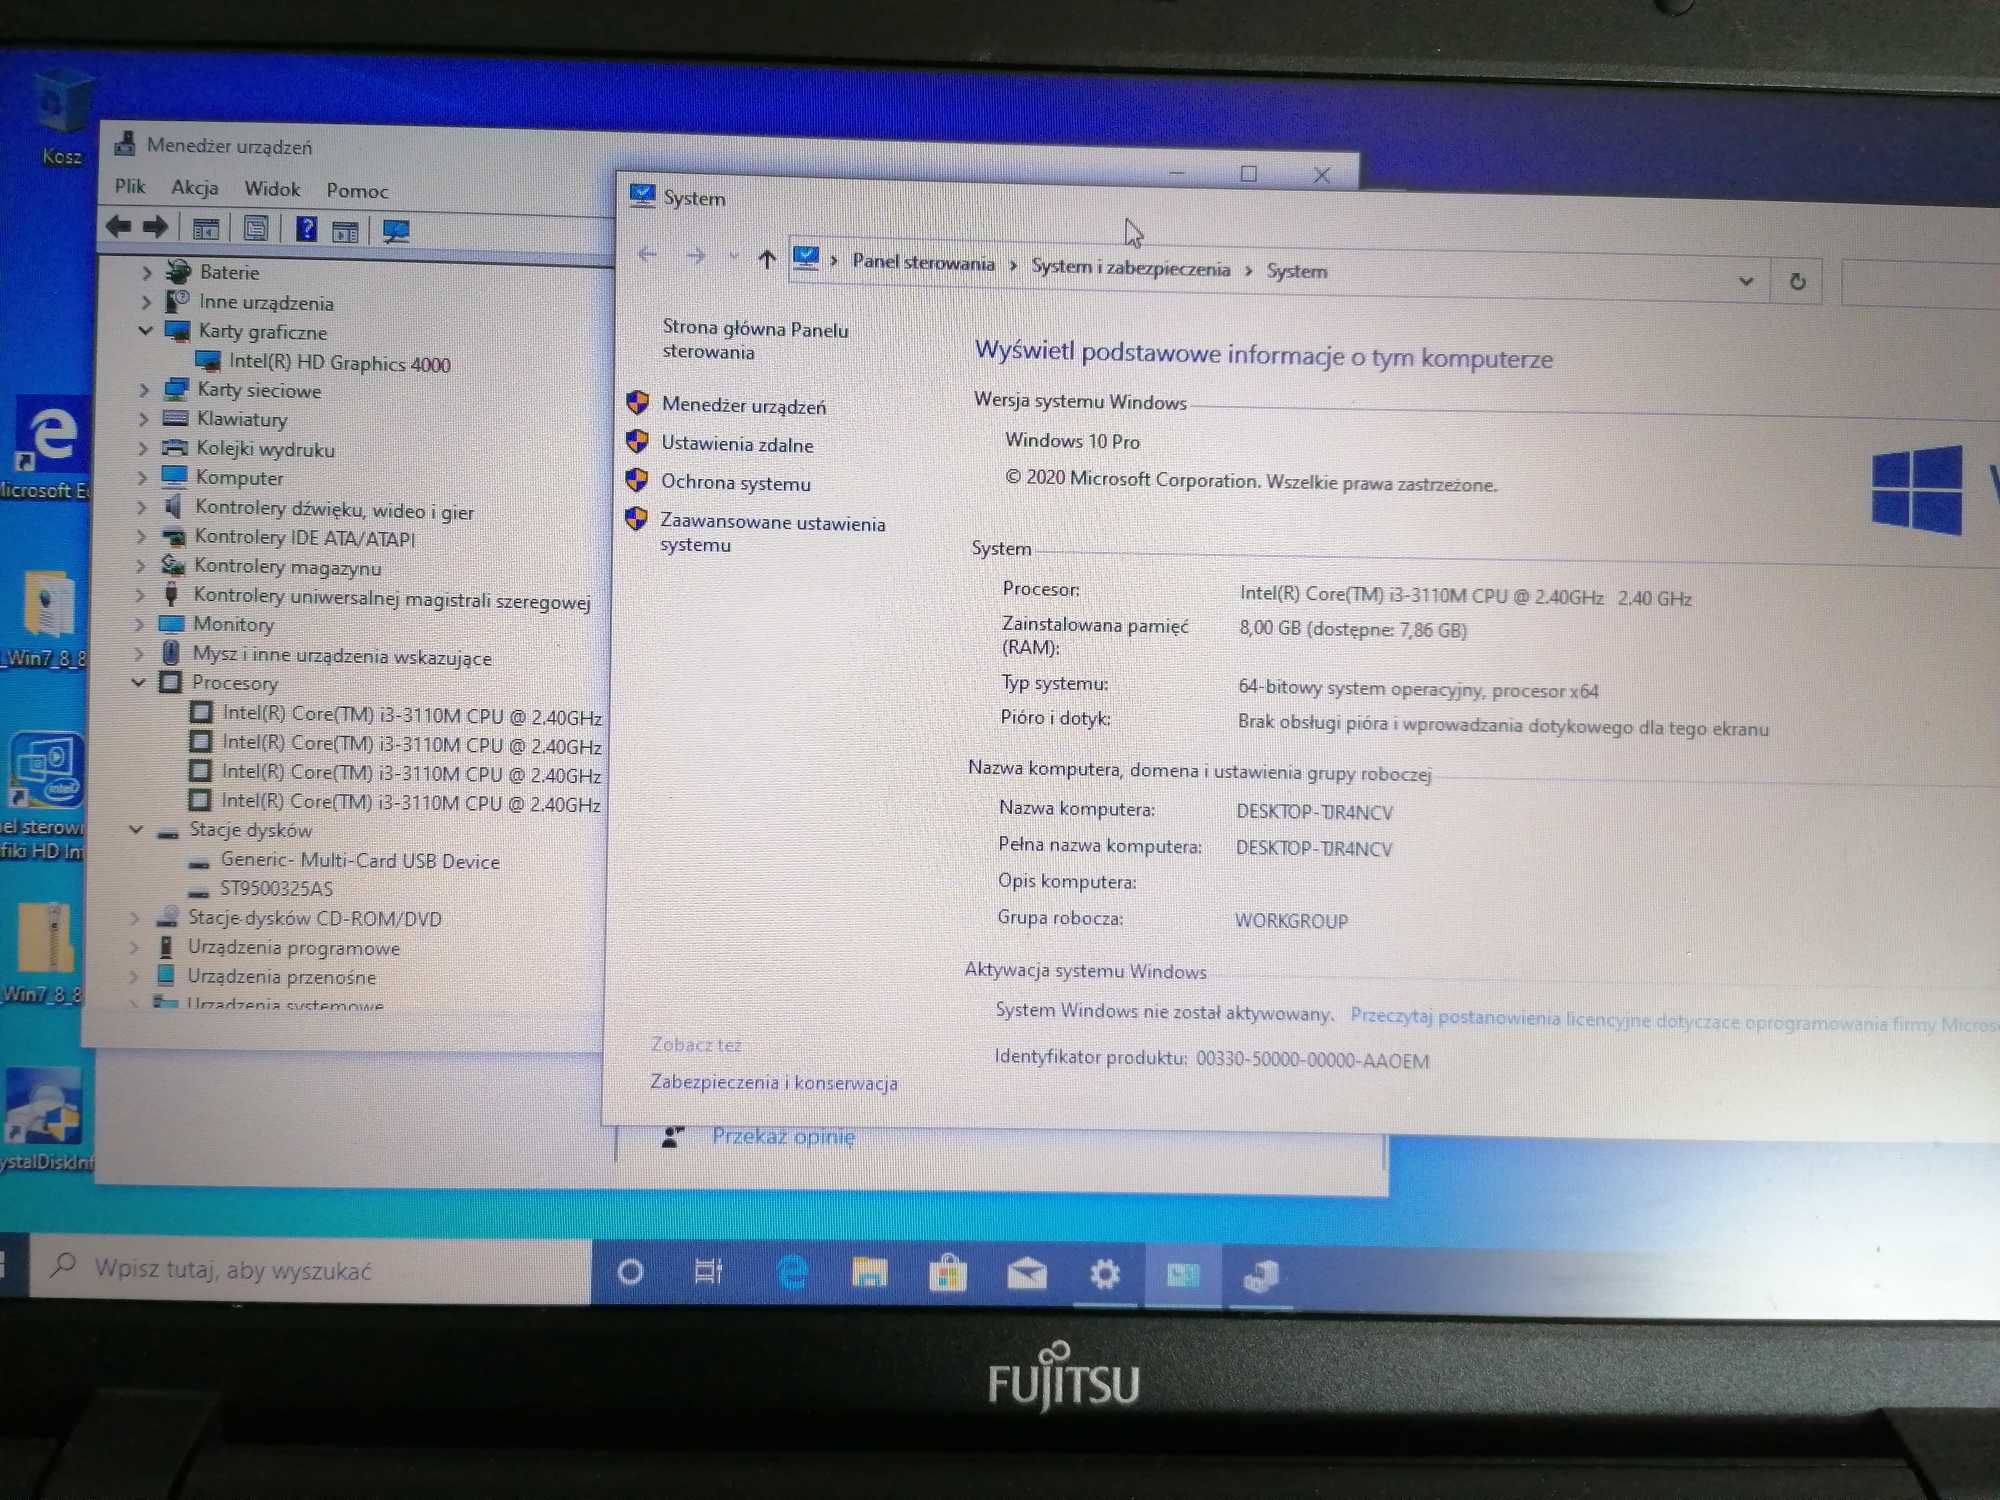The image size is (2000, 1500).
Task: Click the scan for hardware changes monitor icon
Action: coord(396,232)
